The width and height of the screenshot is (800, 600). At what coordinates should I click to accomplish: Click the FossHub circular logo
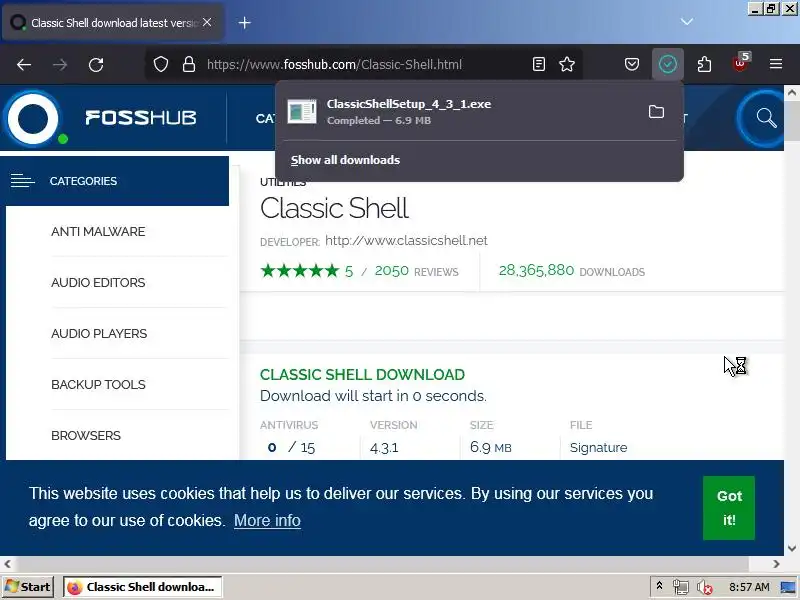click(35, 118)
